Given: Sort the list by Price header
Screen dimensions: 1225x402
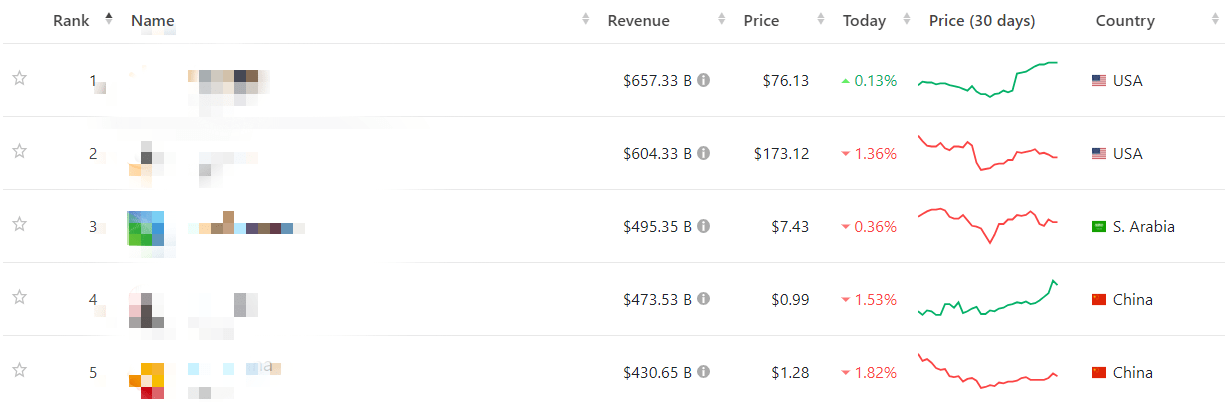Looking at the screenshot, I should click(761, 21).
